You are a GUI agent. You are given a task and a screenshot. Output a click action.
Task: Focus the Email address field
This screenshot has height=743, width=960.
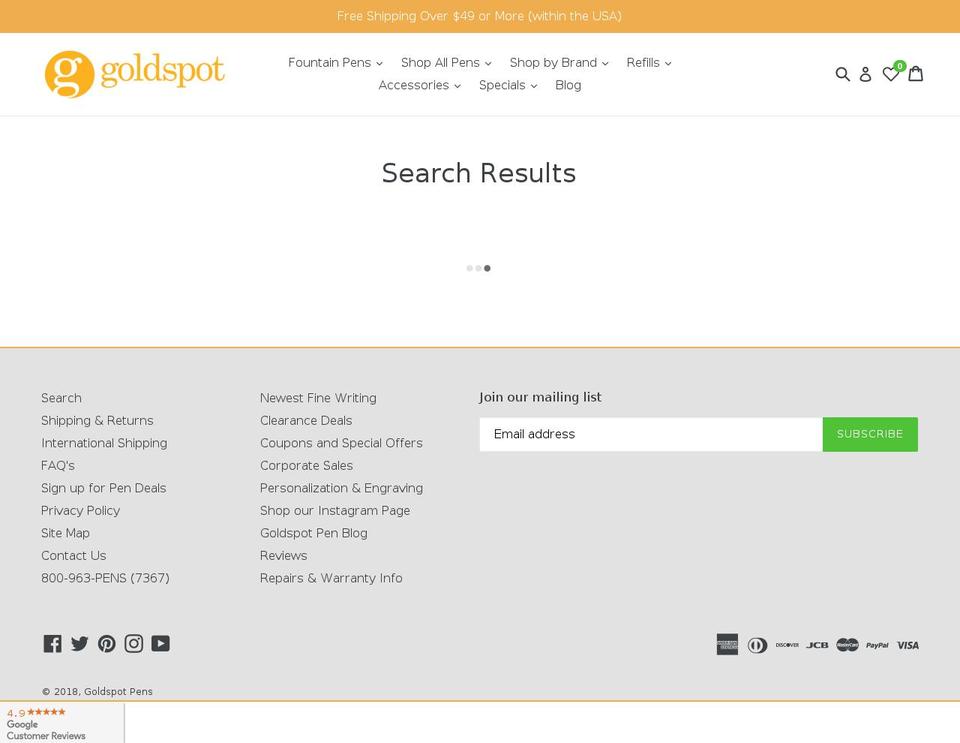click(x=651, y=434)
